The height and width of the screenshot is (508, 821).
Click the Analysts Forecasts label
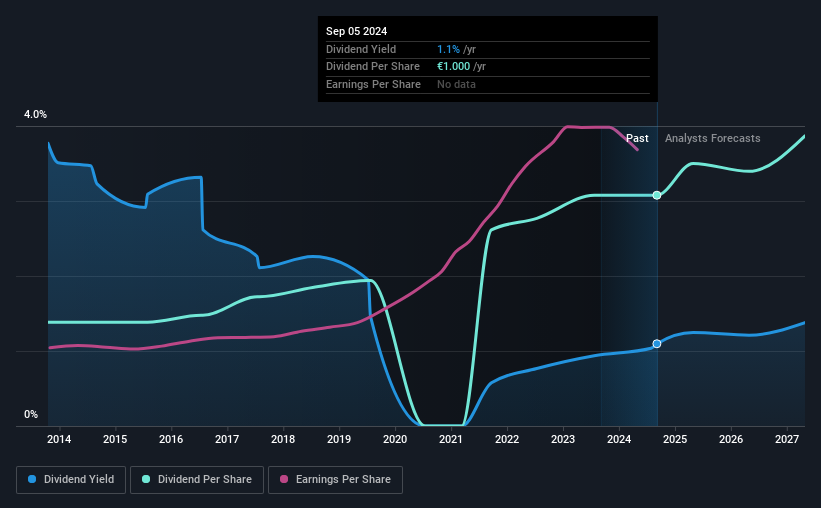(713, 138)
